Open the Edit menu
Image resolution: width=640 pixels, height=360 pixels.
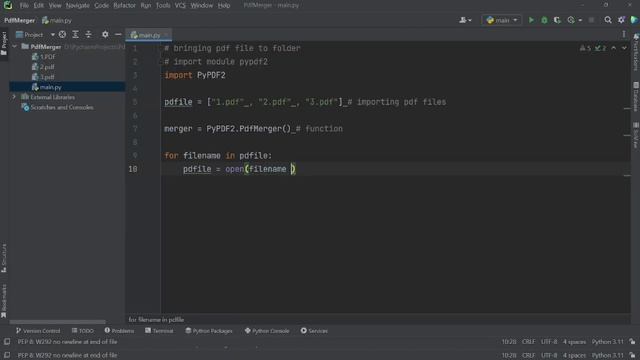[39, 5]
